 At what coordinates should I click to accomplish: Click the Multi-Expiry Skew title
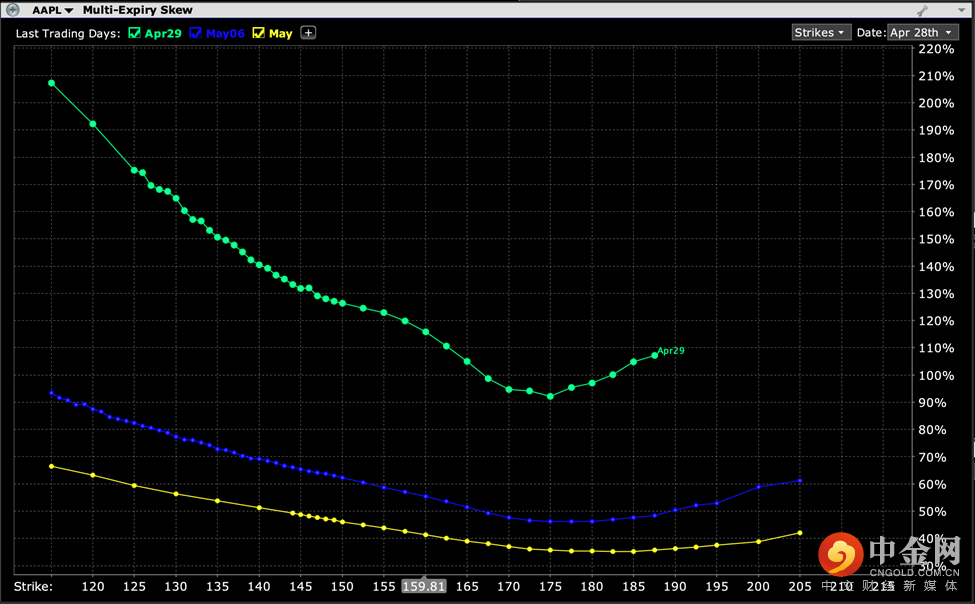click(137, 11)
